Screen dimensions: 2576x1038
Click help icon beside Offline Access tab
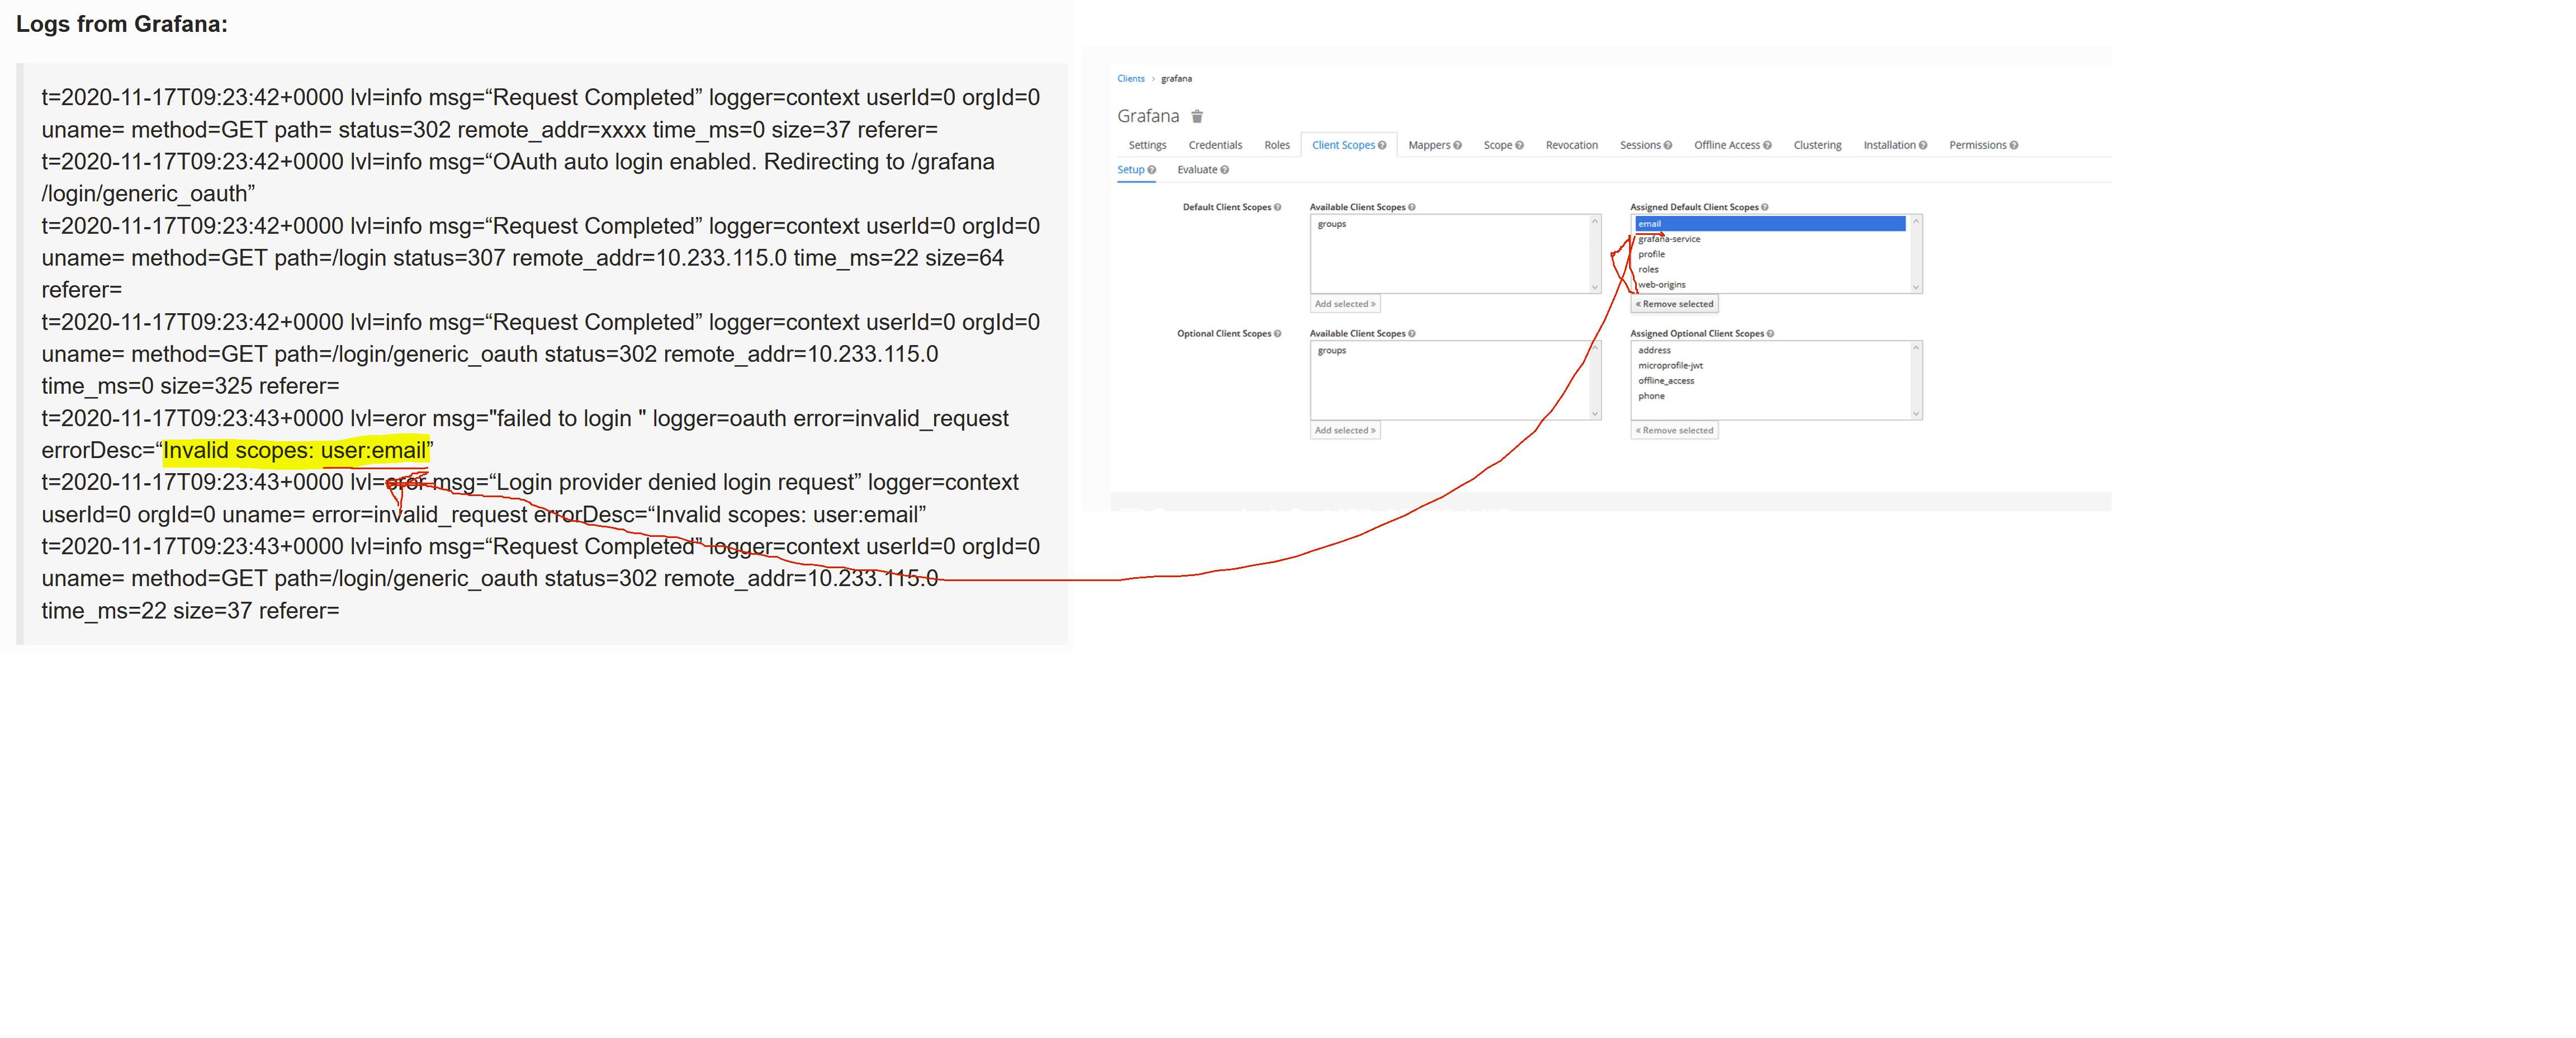1767,145
